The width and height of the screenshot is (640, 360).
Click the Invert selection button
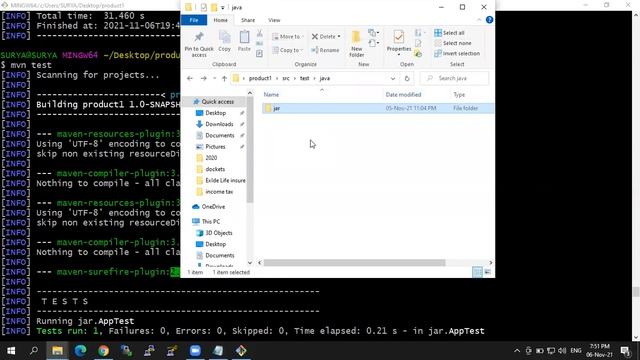[x=457, y=53]
